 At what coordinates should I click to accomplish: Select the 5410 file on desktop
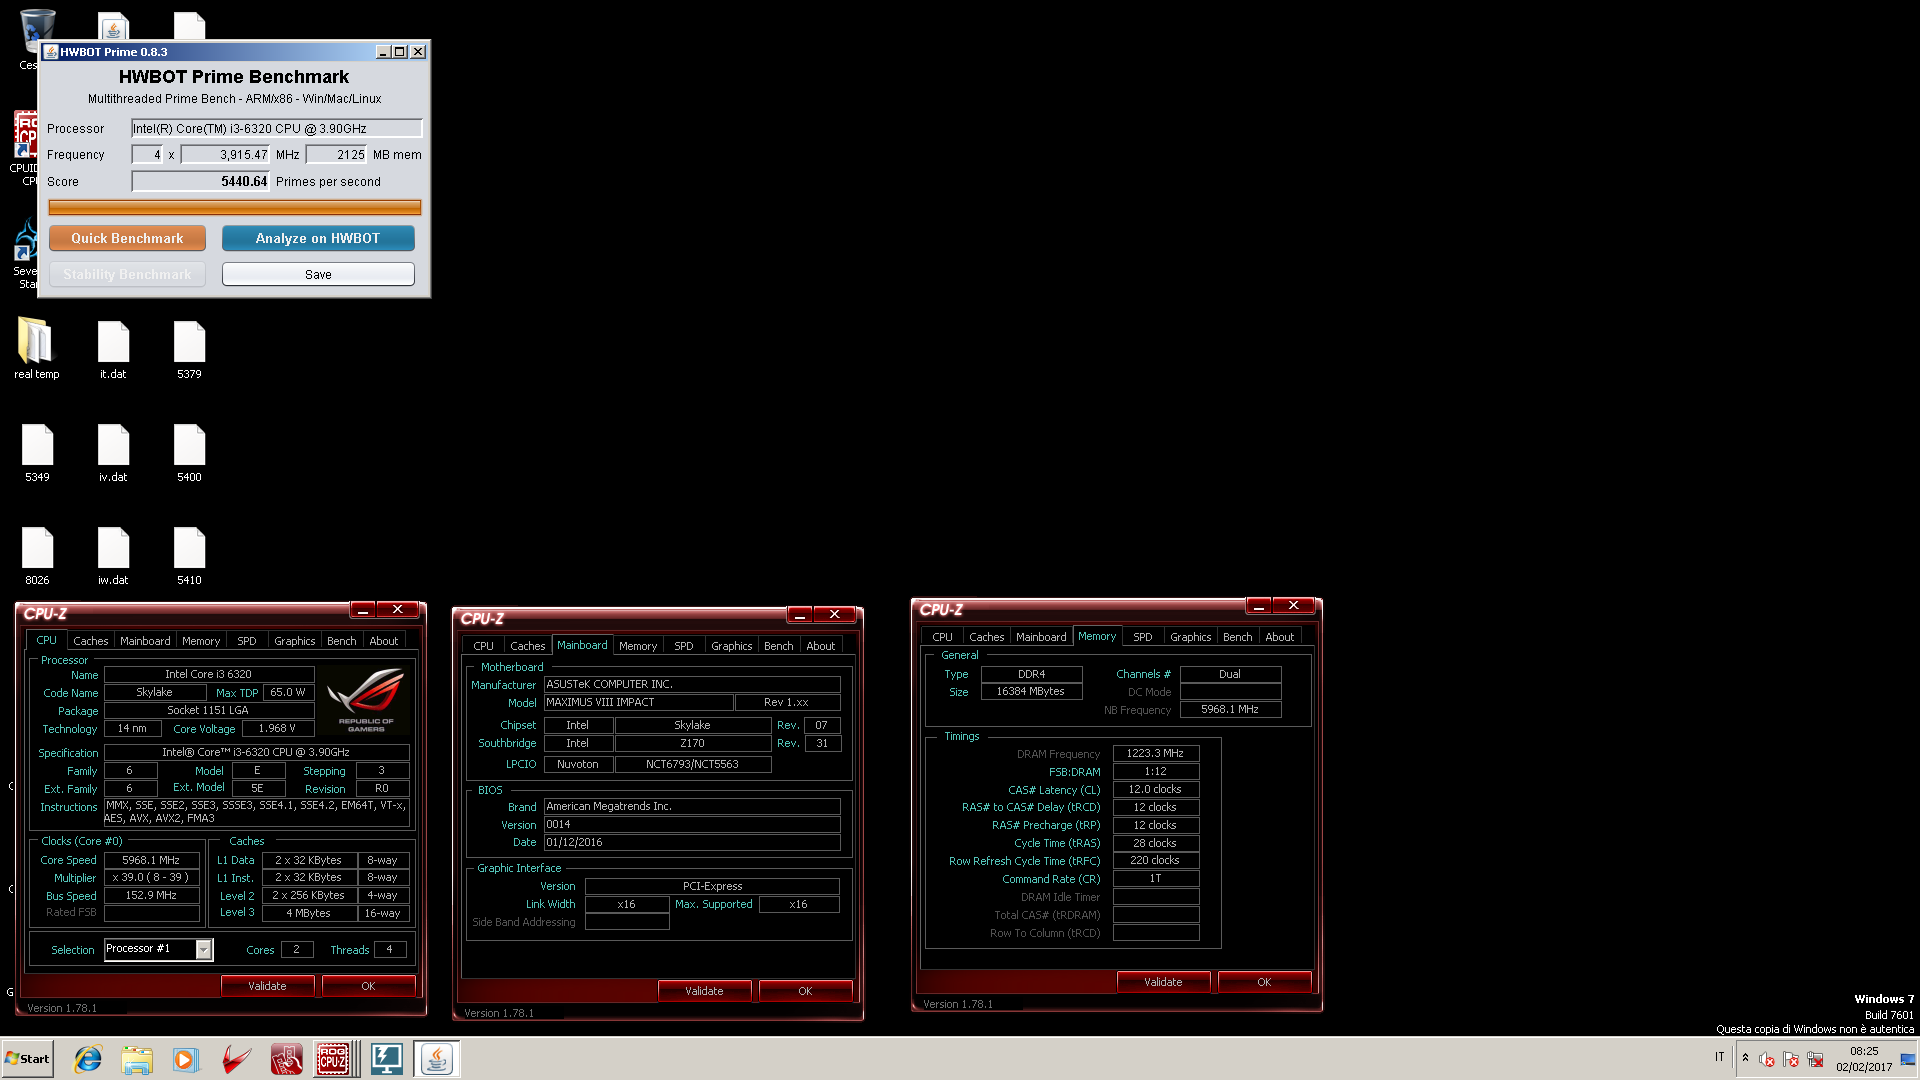coord(189,555)
